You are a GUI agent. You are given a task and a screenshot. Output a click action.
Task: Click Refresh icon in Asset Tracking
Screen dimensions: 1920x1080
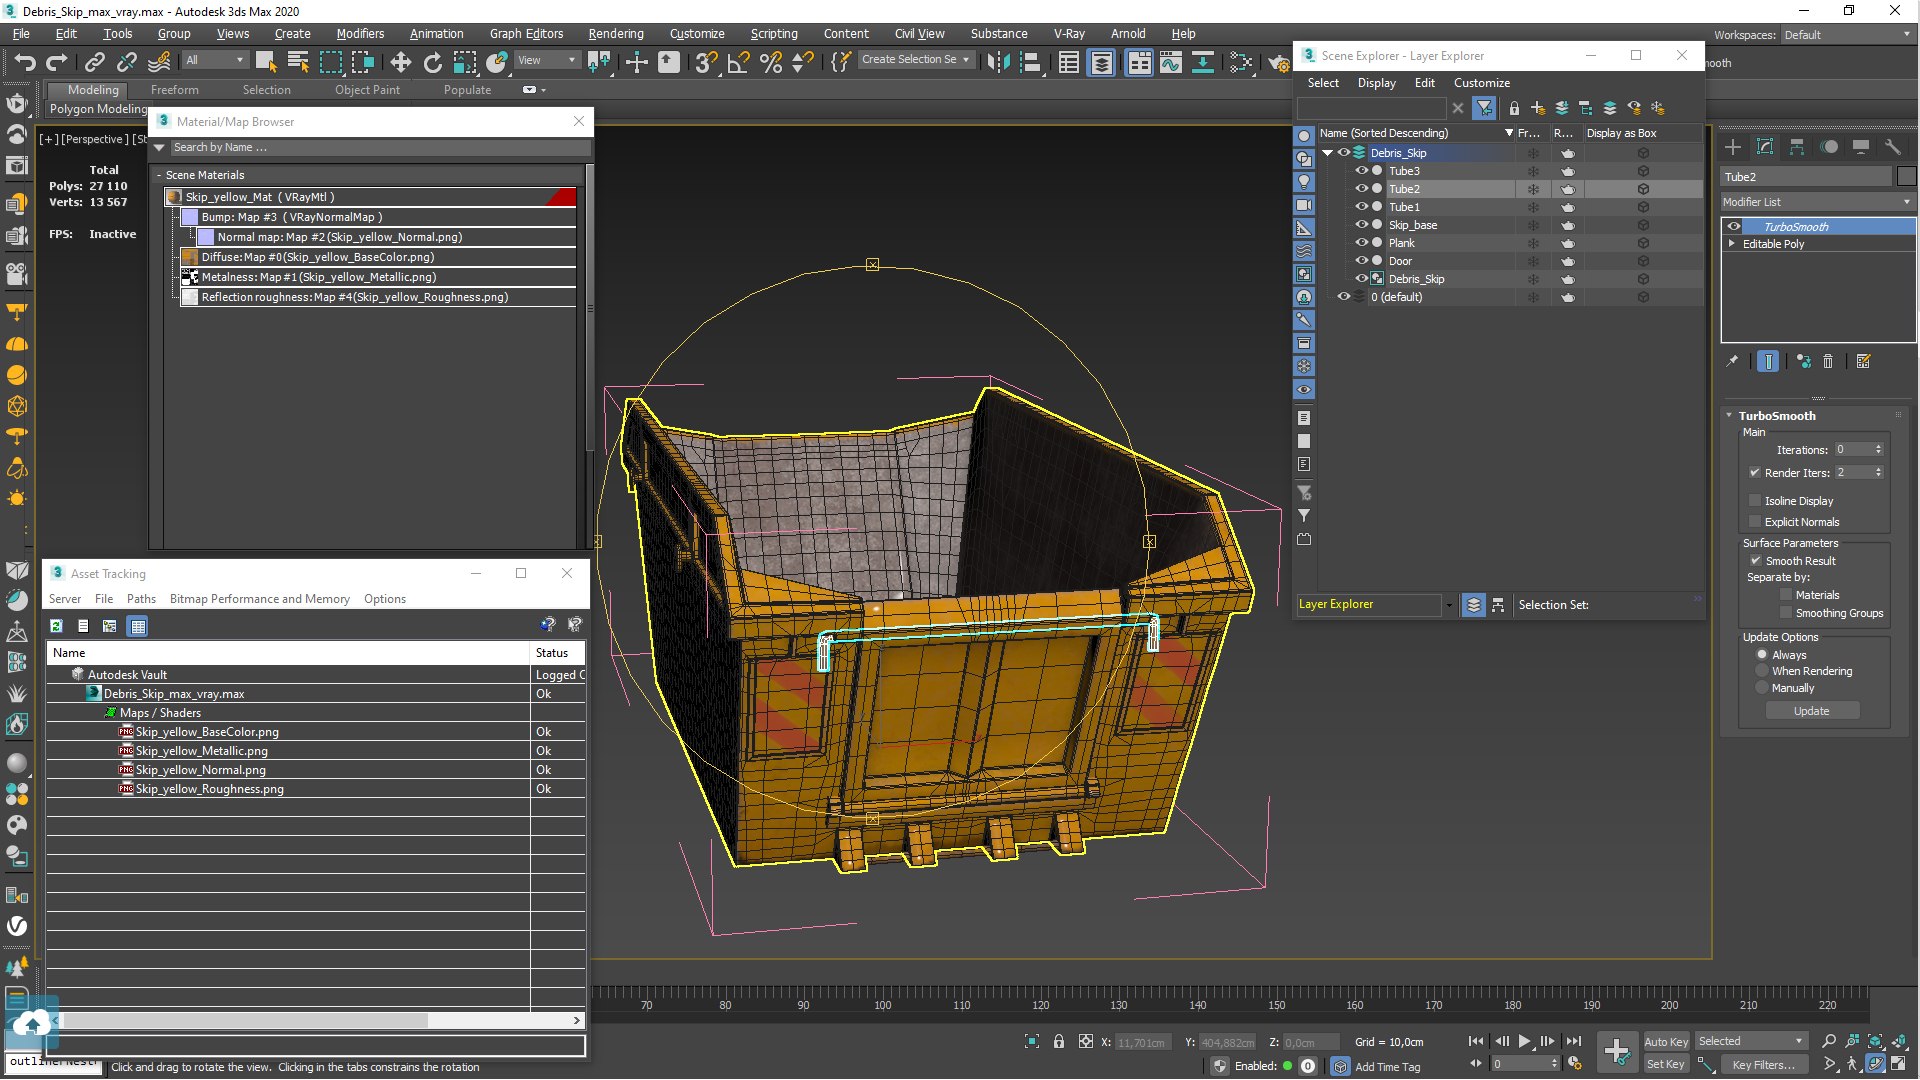pyautogui.click(x=57, y=626)
